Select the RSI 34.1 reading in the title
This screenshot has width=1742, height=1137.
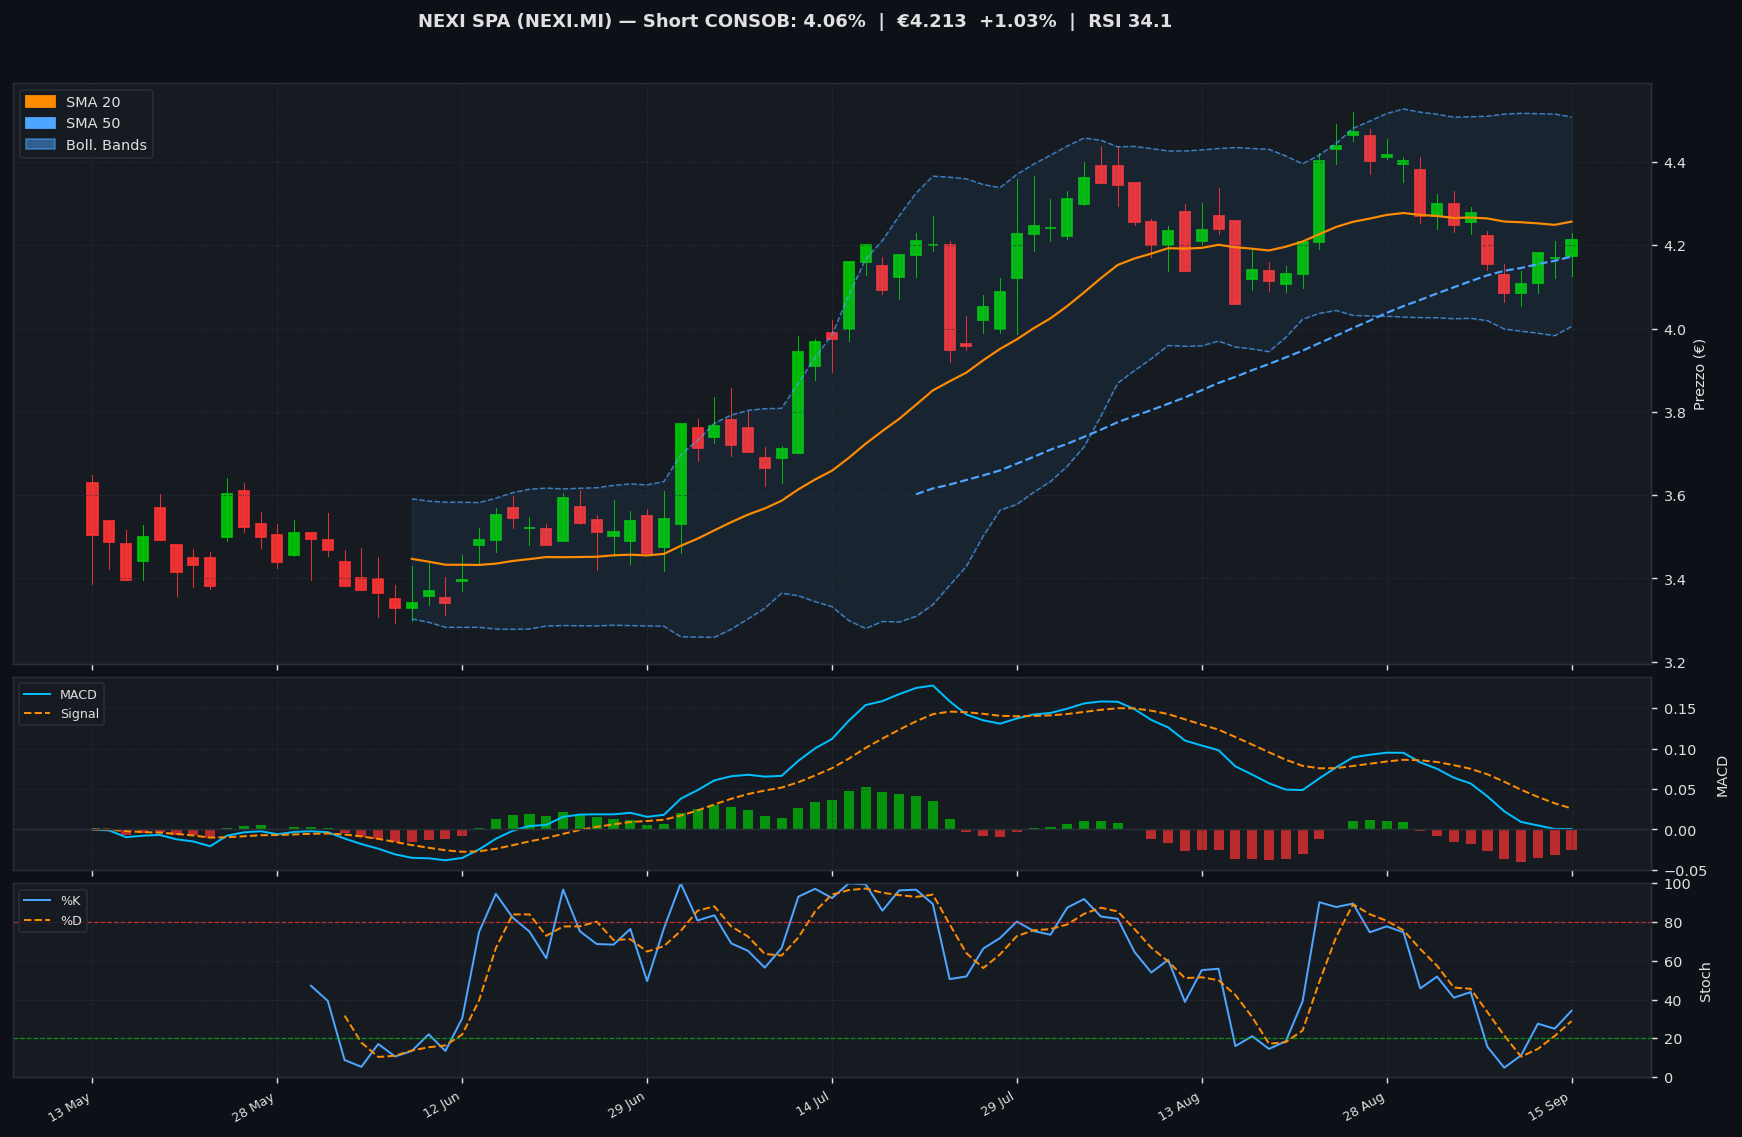(1130, 21)
